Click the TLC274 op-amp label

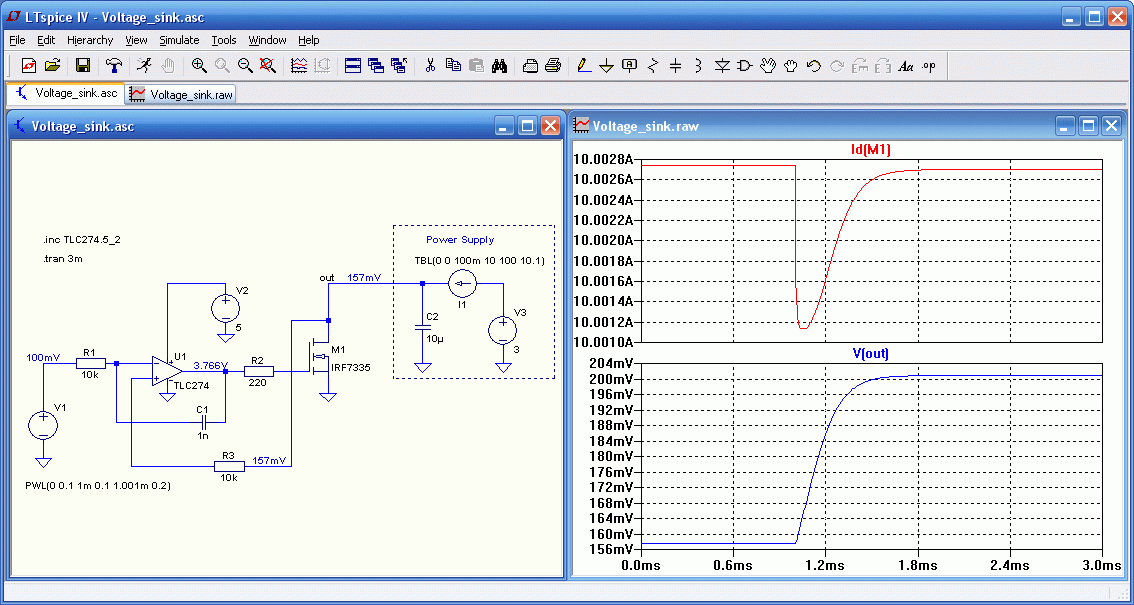(x=191, y=385)
